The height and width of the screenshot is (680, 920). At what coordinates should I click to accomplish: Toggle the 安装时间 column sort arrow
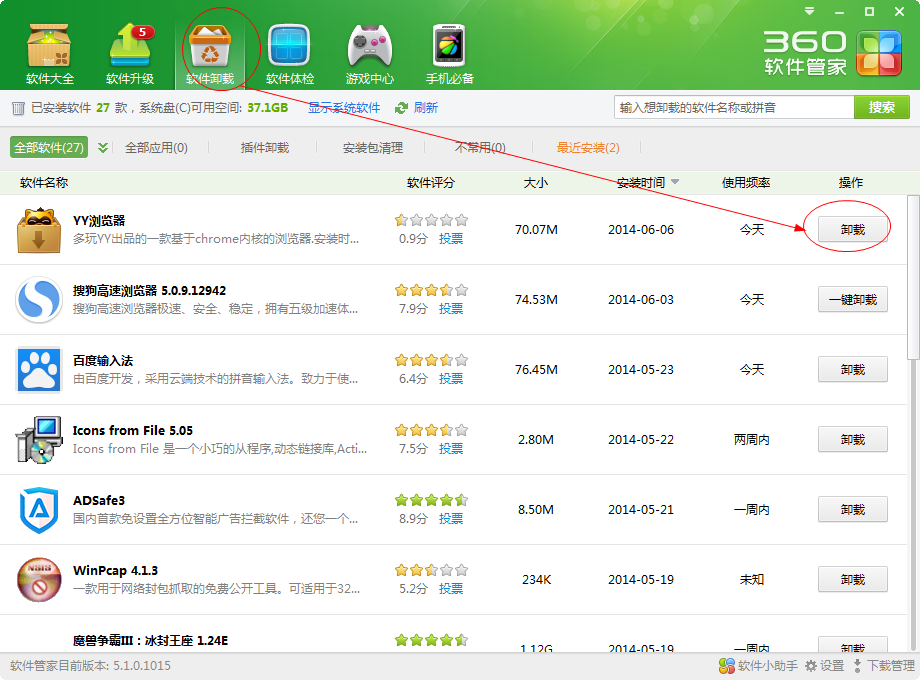pos(675,182)
